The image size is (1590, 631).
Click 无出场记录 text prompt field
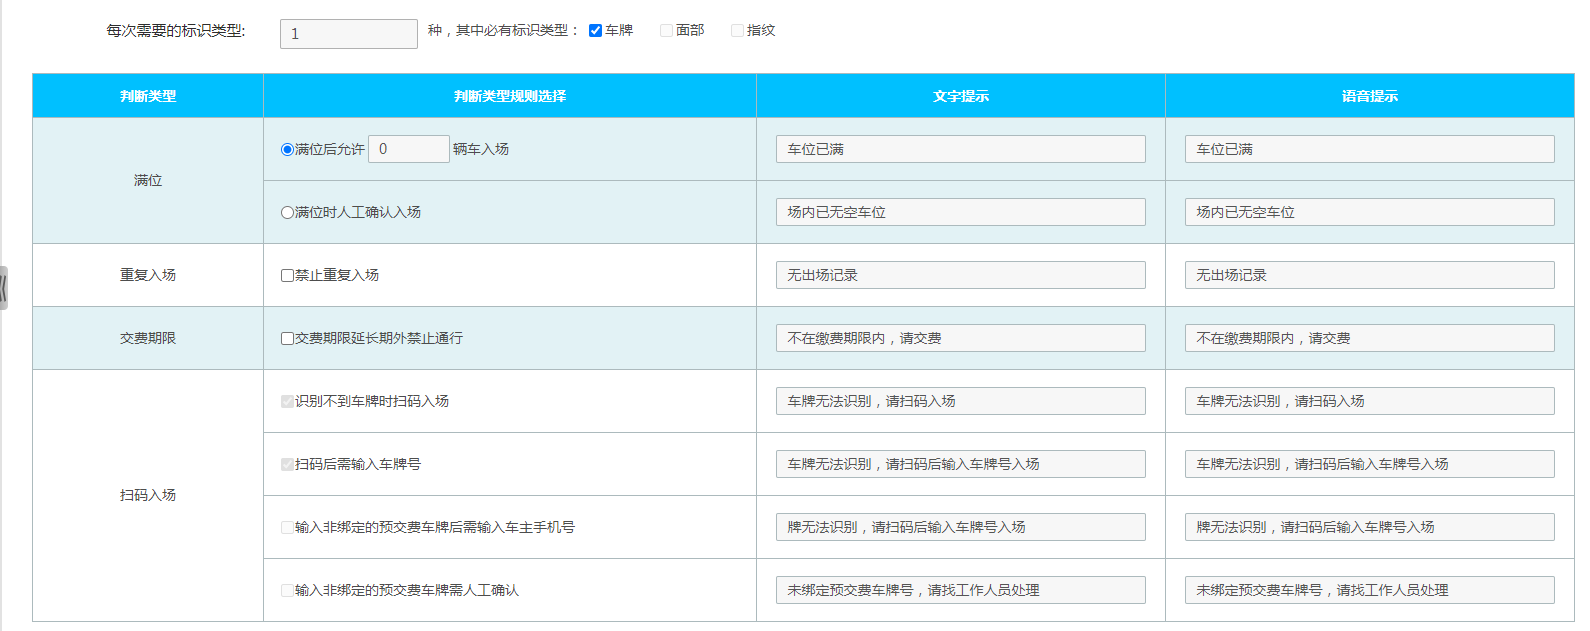coord(960,275)
